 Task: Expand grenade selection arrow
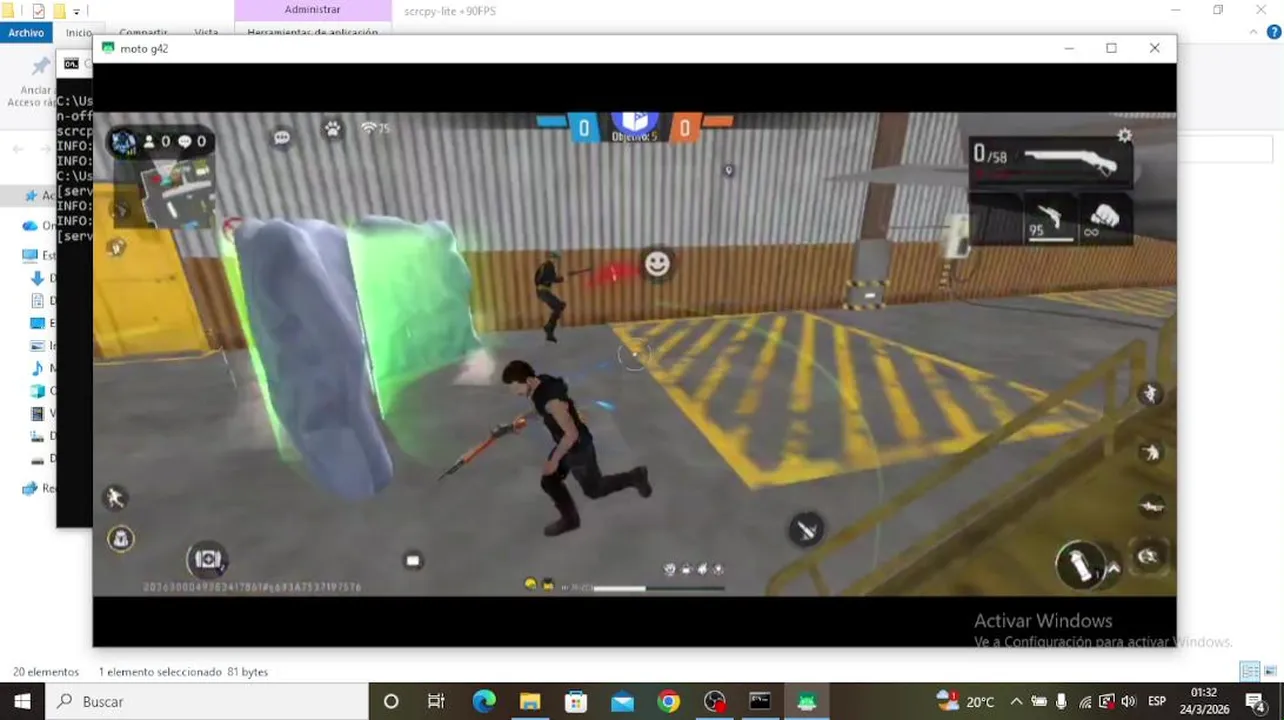pos(1112,569)
